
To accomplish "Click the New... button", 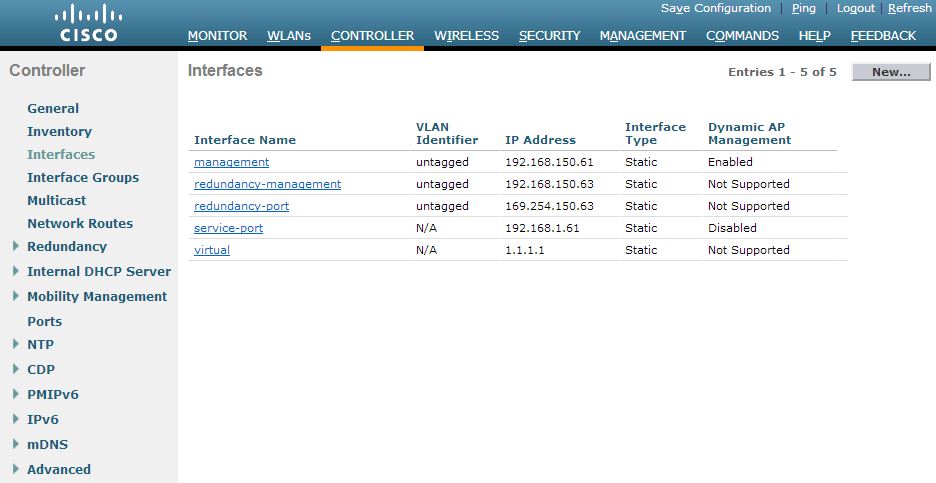I will [x=891, y=72].
